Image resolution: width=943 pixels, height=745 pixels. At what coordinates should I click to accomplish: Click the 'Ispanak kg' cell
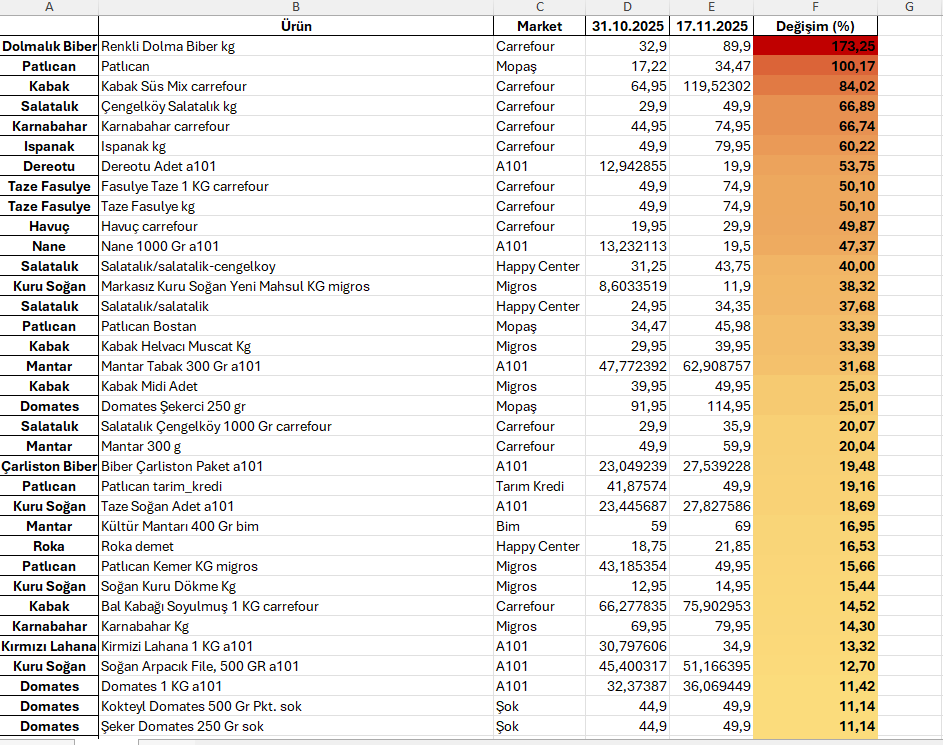[296, 146]
